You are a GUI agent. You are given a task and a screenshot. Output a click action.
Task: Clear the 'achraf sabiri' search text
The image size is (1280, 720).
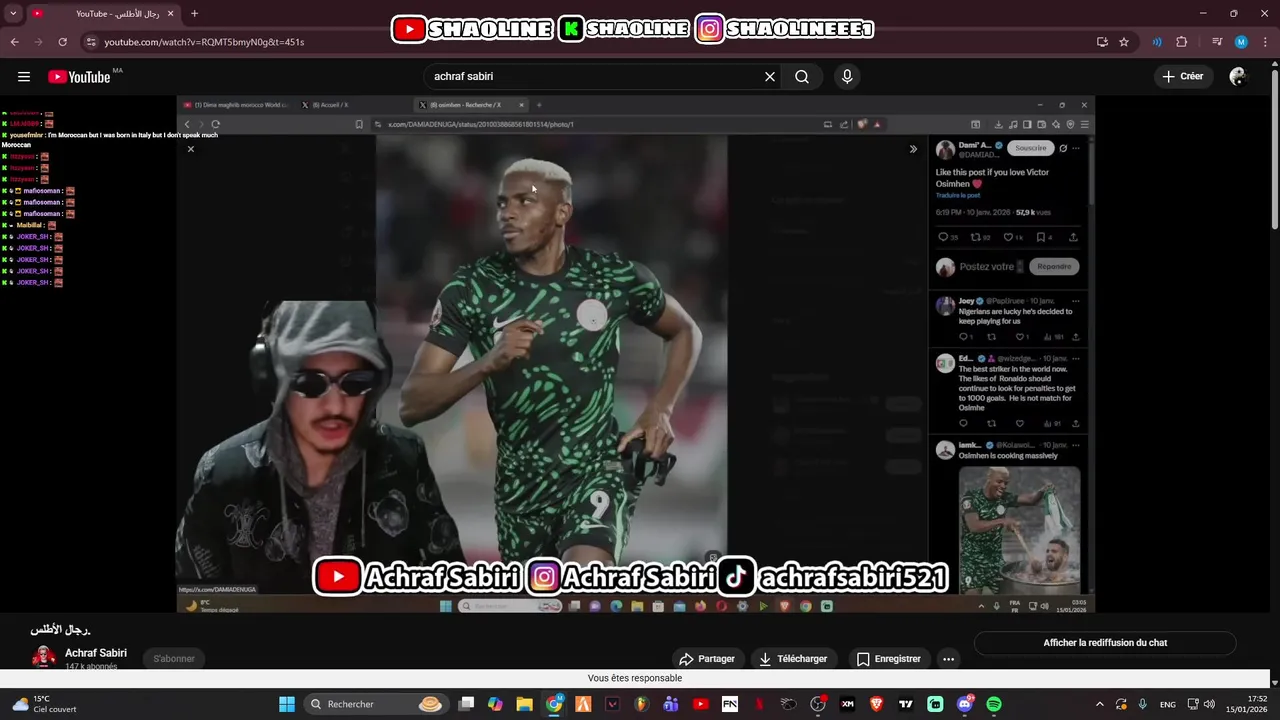coord(770,76)
